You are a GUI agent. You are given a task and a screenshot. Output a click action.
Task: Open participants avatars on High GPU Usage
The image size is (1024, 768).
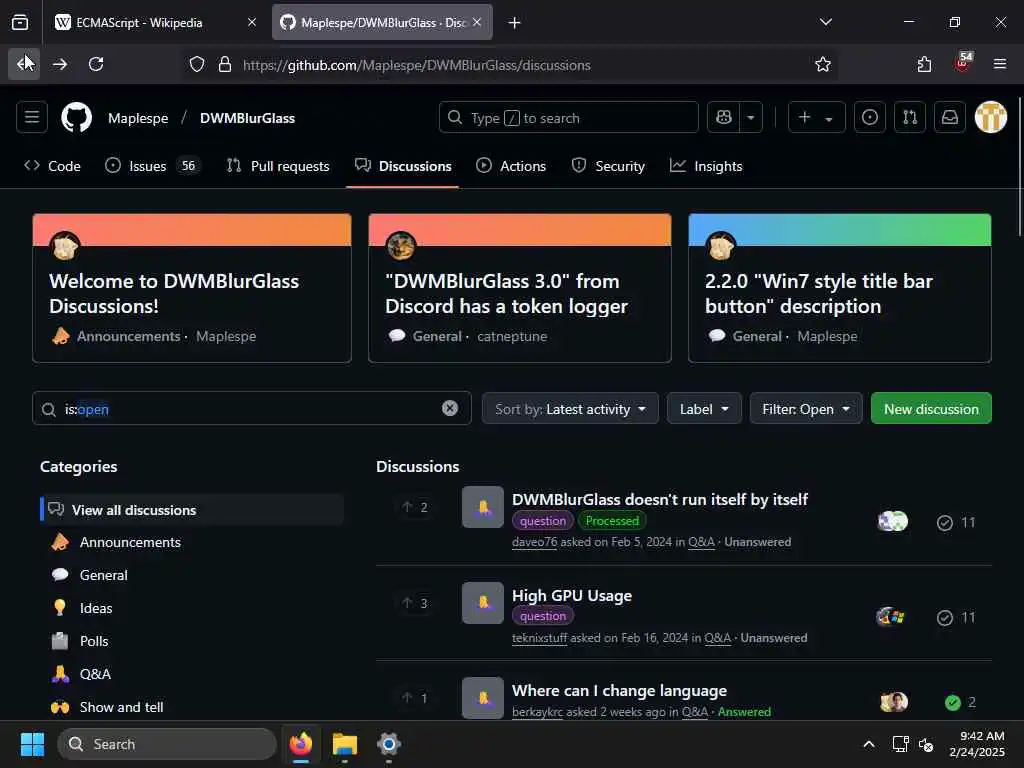tap(891, 616)
